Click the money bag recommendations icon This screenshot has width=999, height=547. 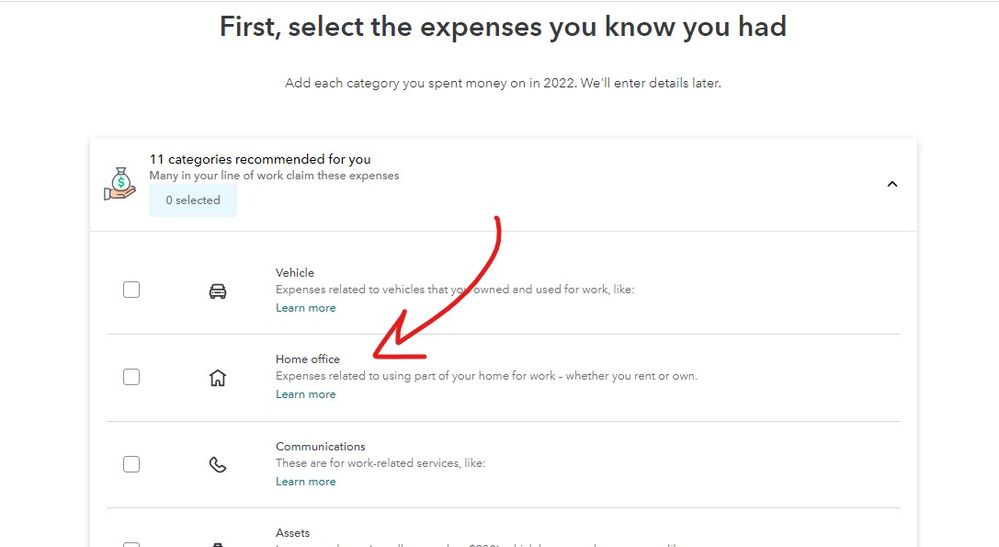pyautogui.click(x=119, y=184)
